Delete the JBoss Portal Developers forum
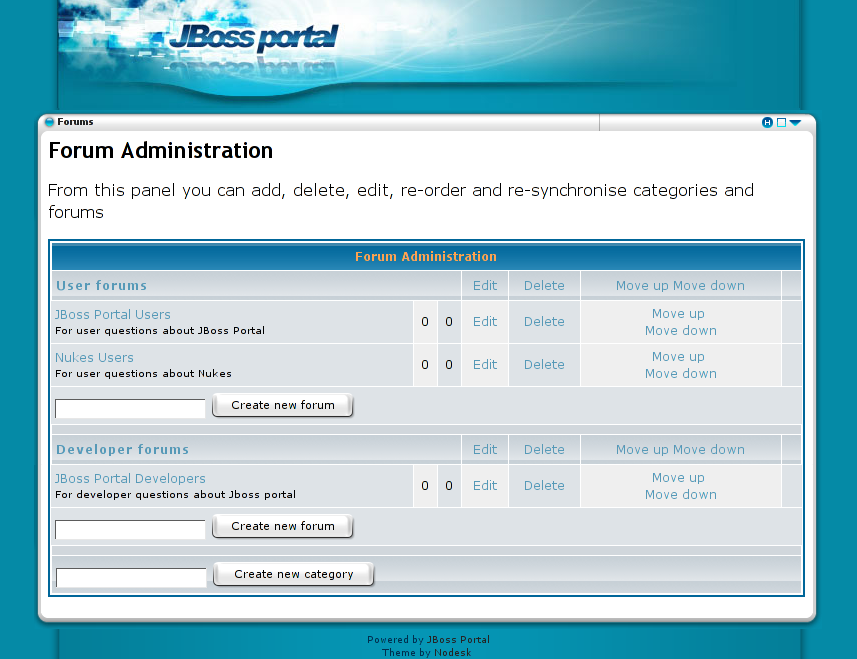Image resolution: width=857 pixels, height=659 pixels. (544, 485)
